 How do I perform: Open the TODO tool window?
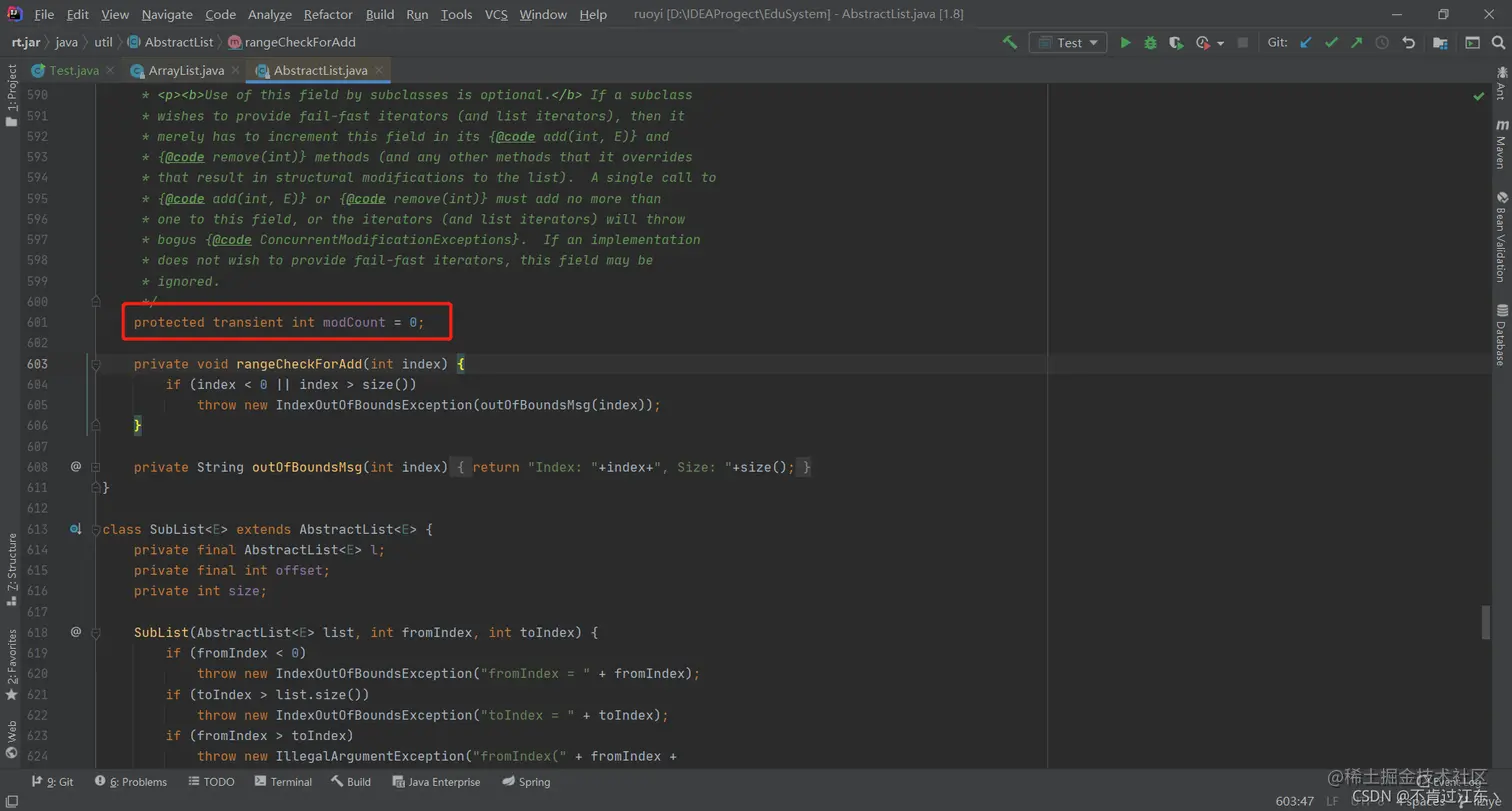click(x=210, y=782)
